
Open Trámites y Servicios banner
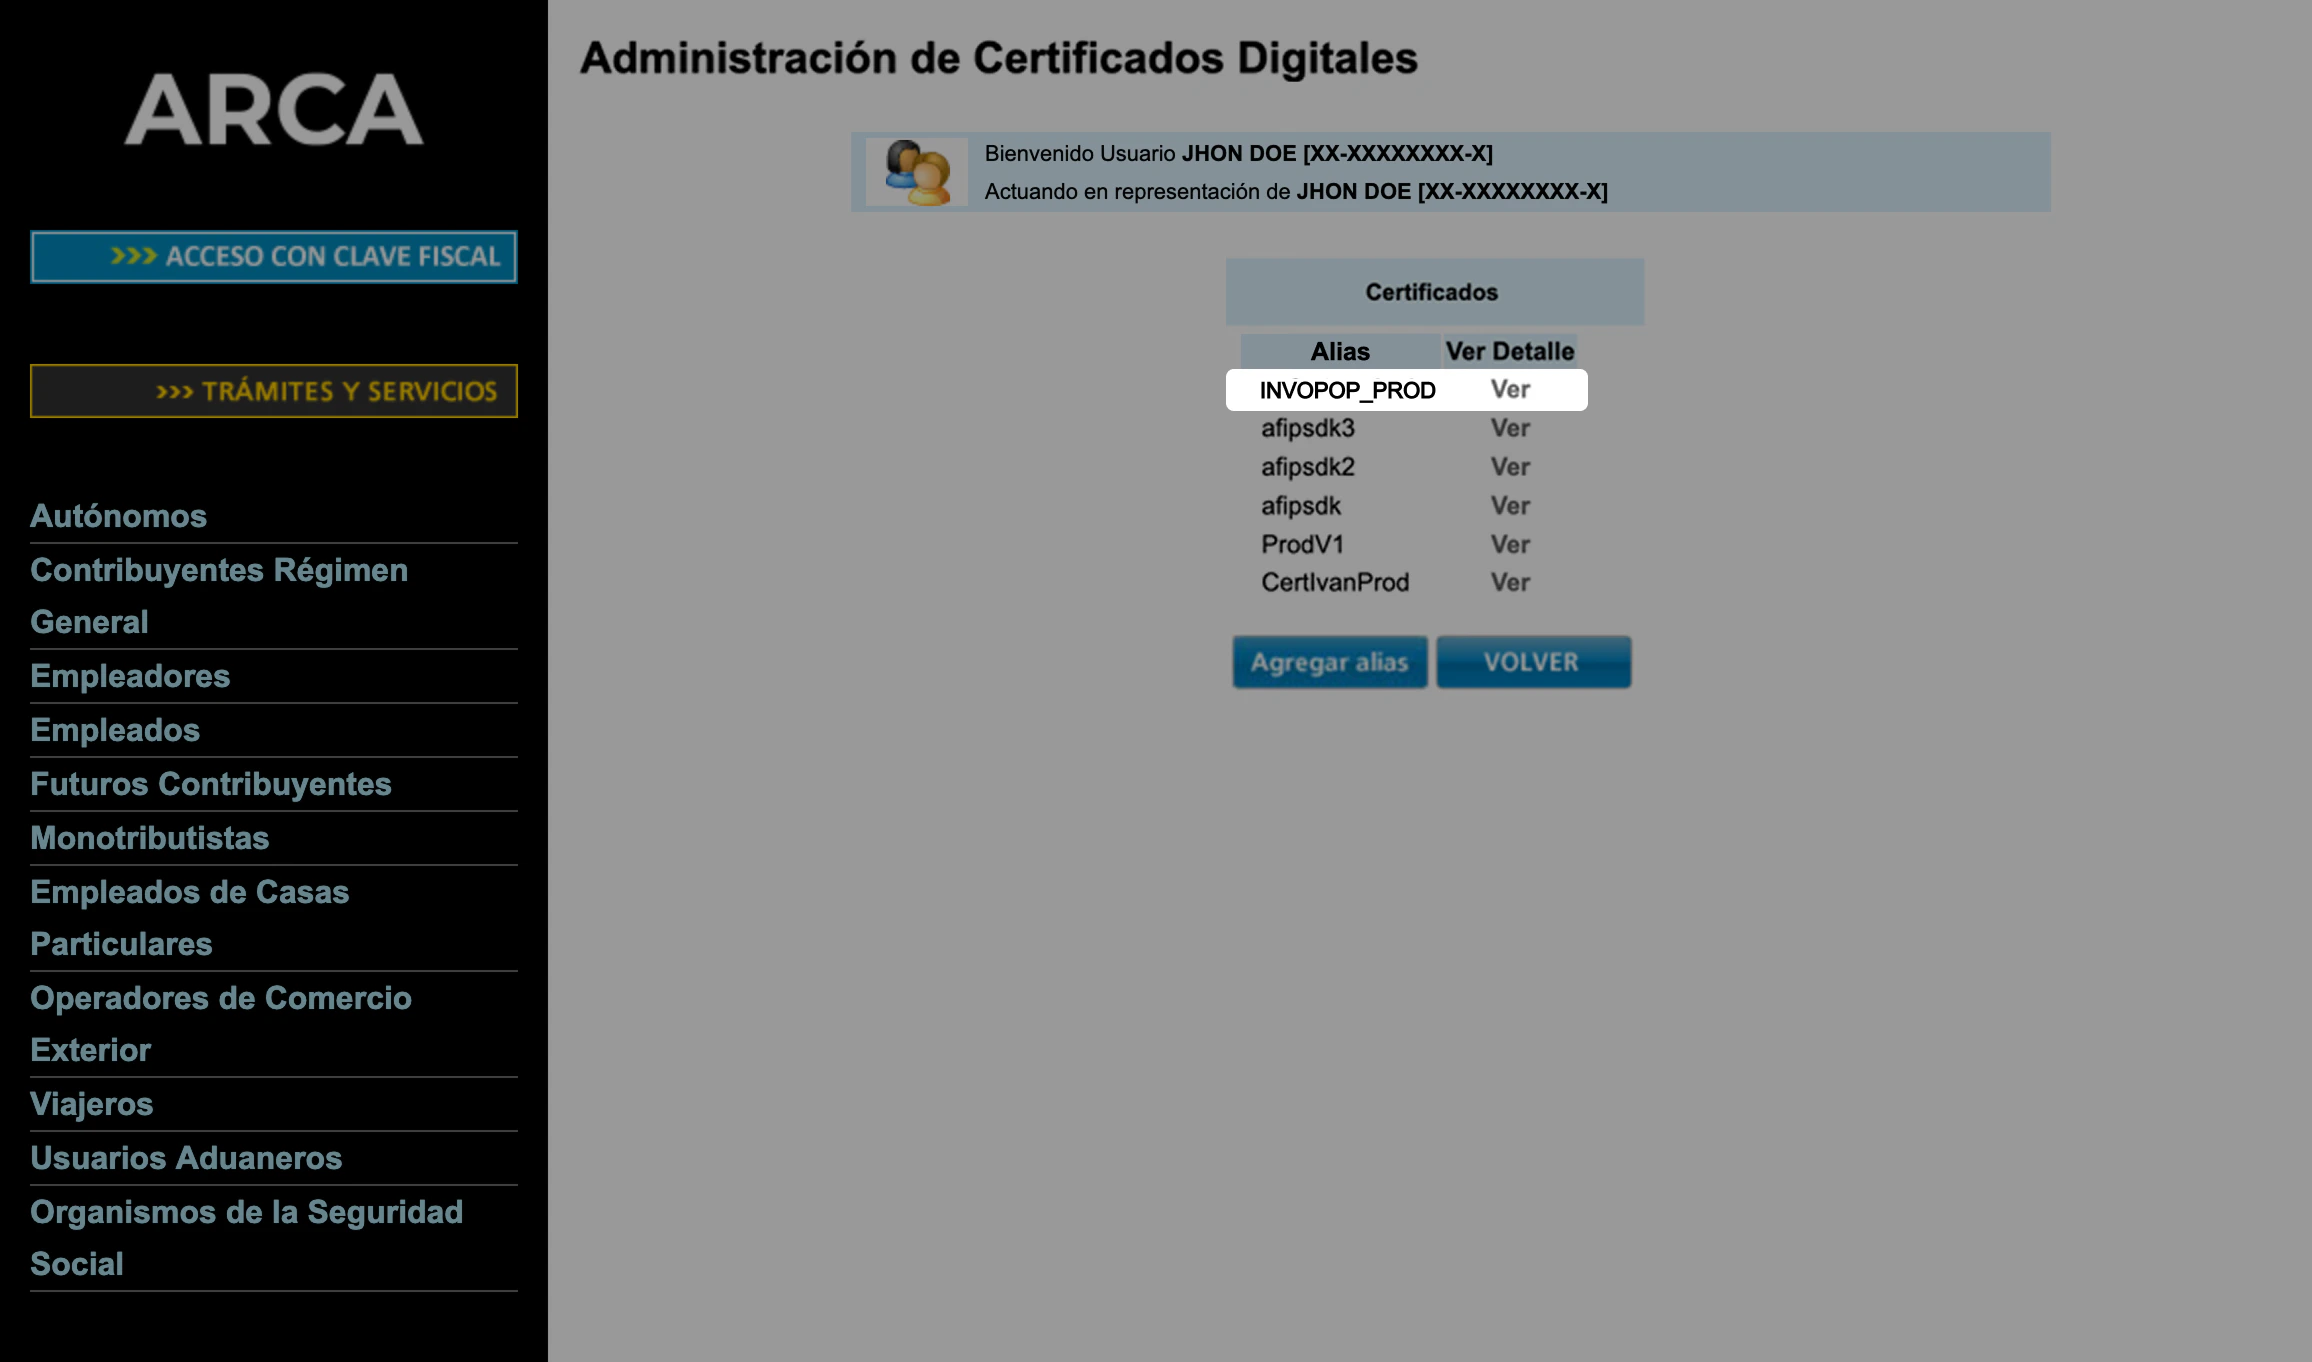[273, 391]
